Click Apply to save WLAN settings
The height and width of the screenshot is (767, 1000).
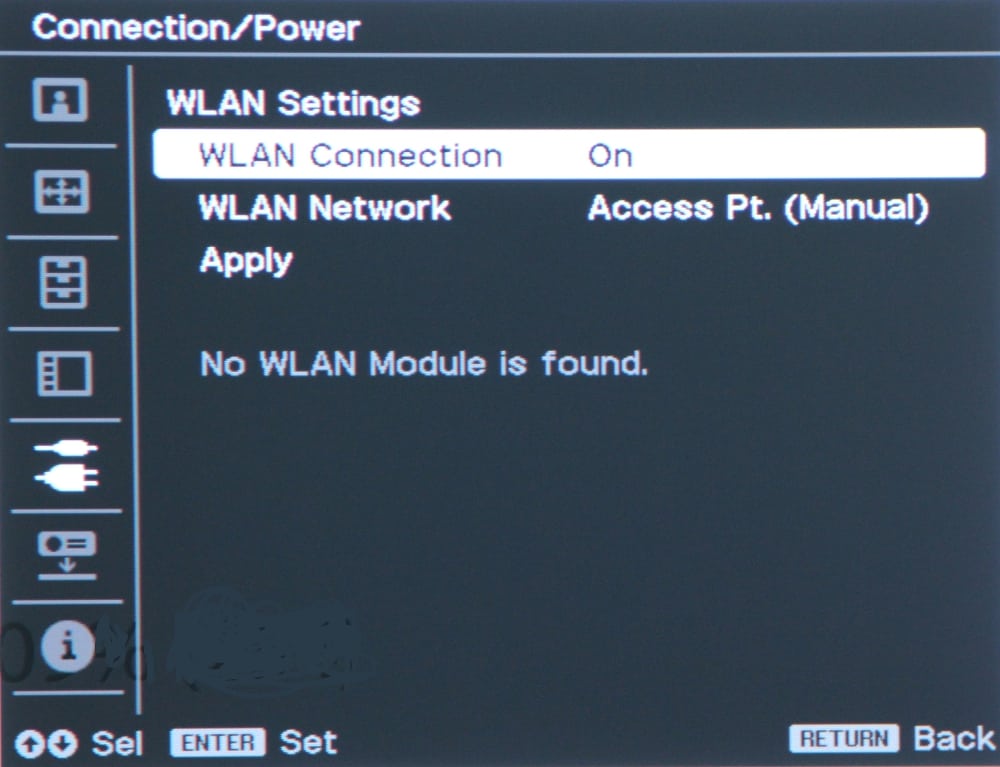(x=246, y=261)
